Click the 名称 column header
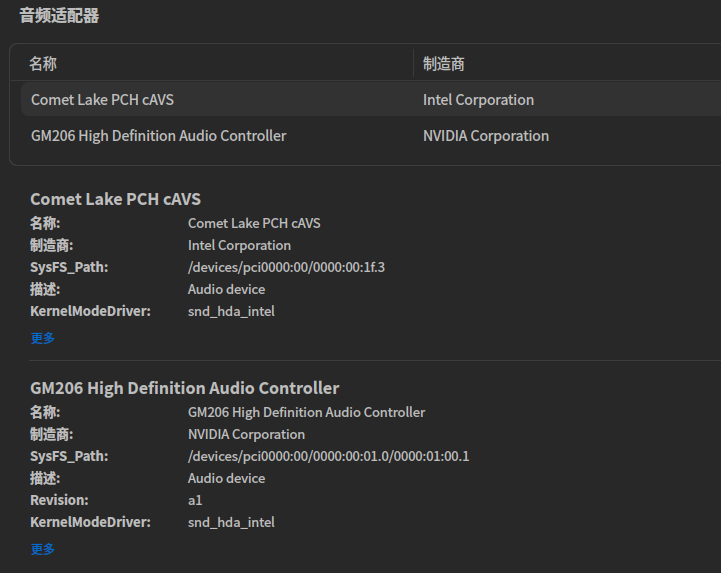This screenshot has width=721, height=573. pos(43,64)
